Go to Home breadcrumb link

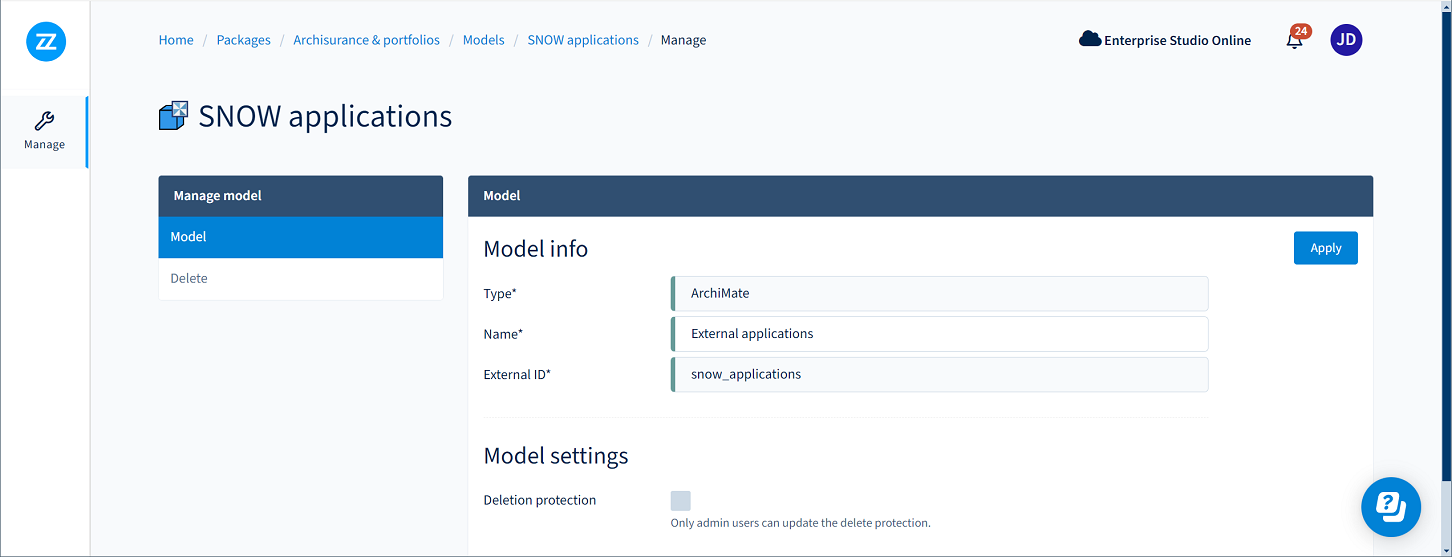coord(176,40)
